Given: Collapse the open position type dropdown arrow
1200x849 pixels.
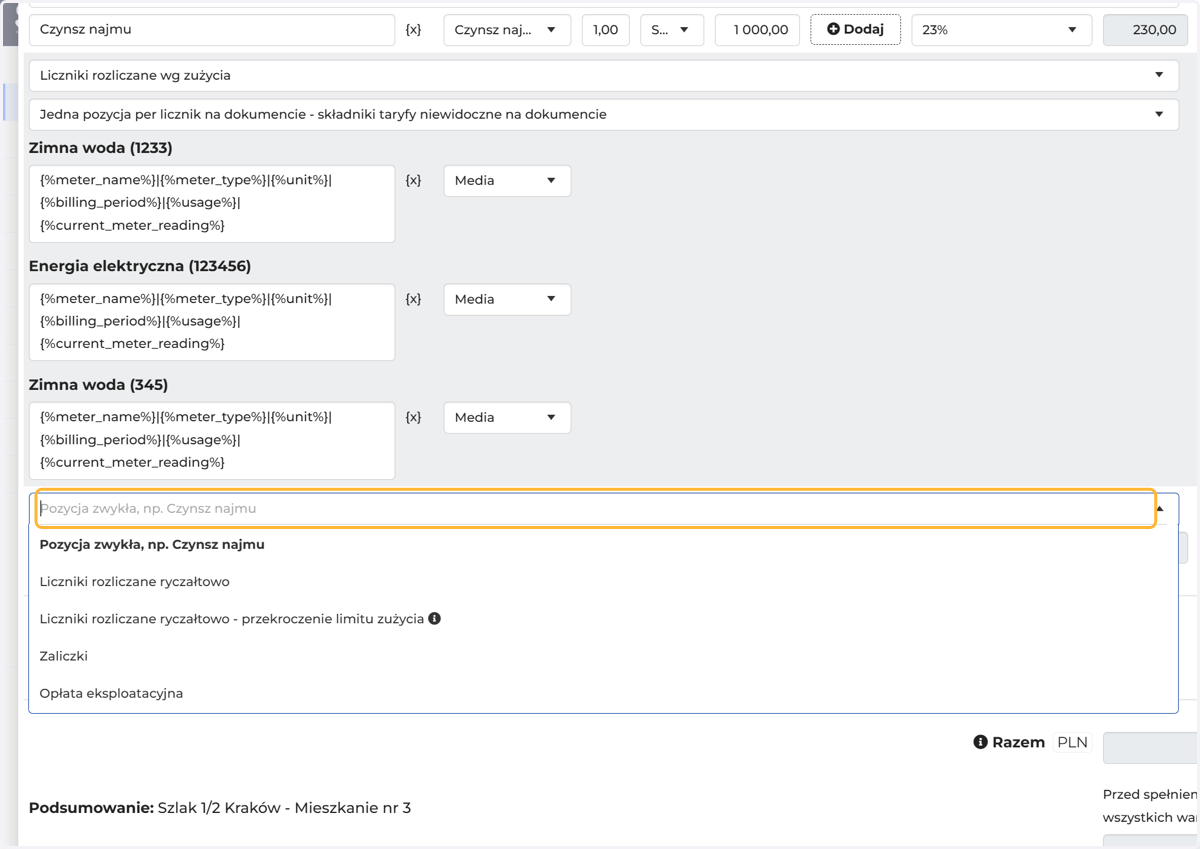Looking at the screenshot, I should [1160, 509].
